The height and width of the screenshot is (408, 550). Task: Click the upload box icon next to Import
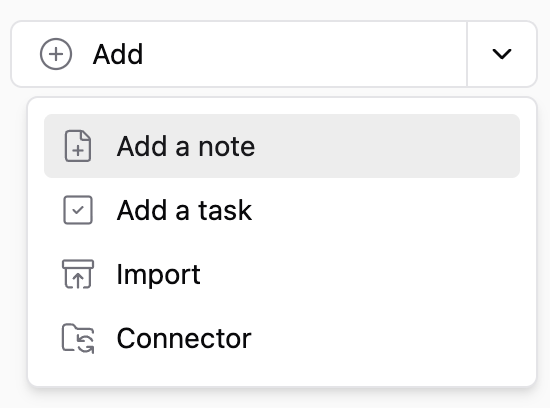[78, 274]
